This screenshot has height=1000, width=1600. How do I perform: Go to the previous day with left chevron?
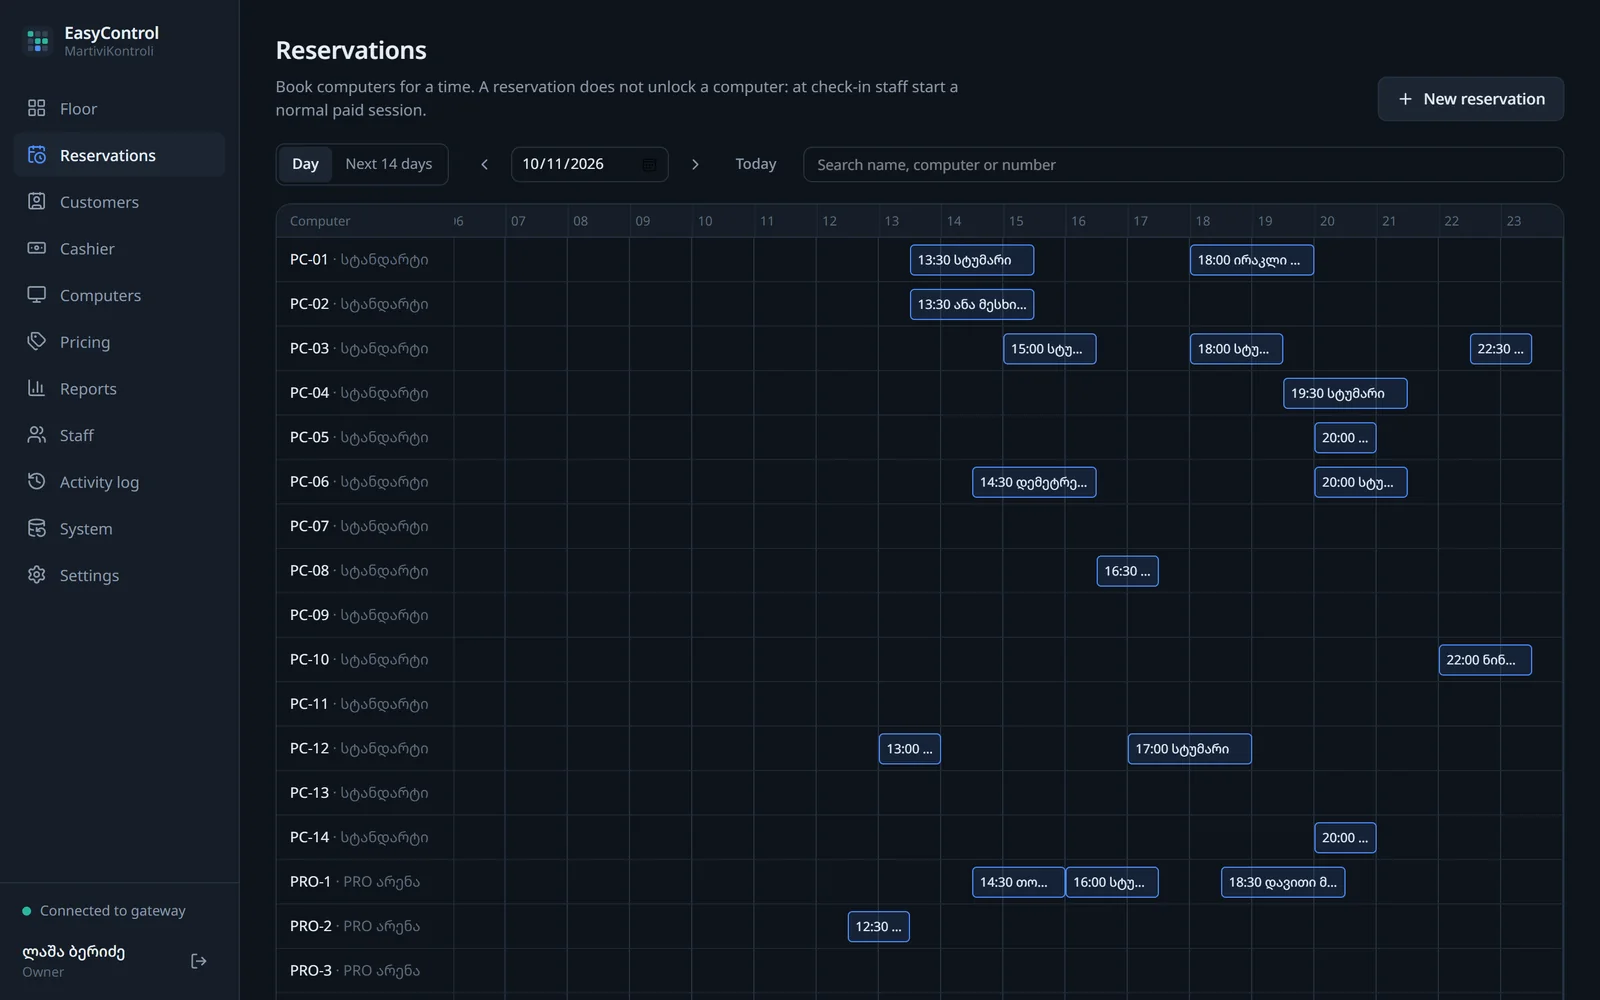click(485, 164)
